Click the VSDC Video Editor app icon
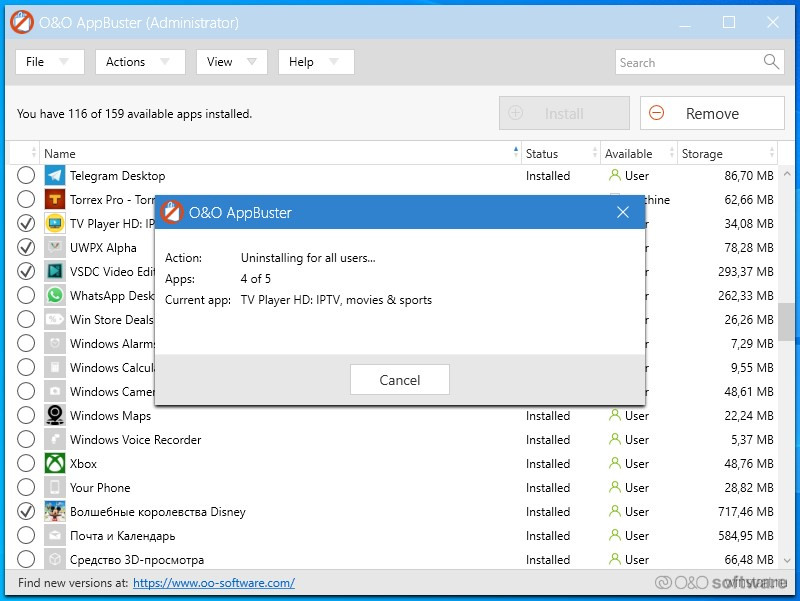800x601 pixels. [55, 271]
